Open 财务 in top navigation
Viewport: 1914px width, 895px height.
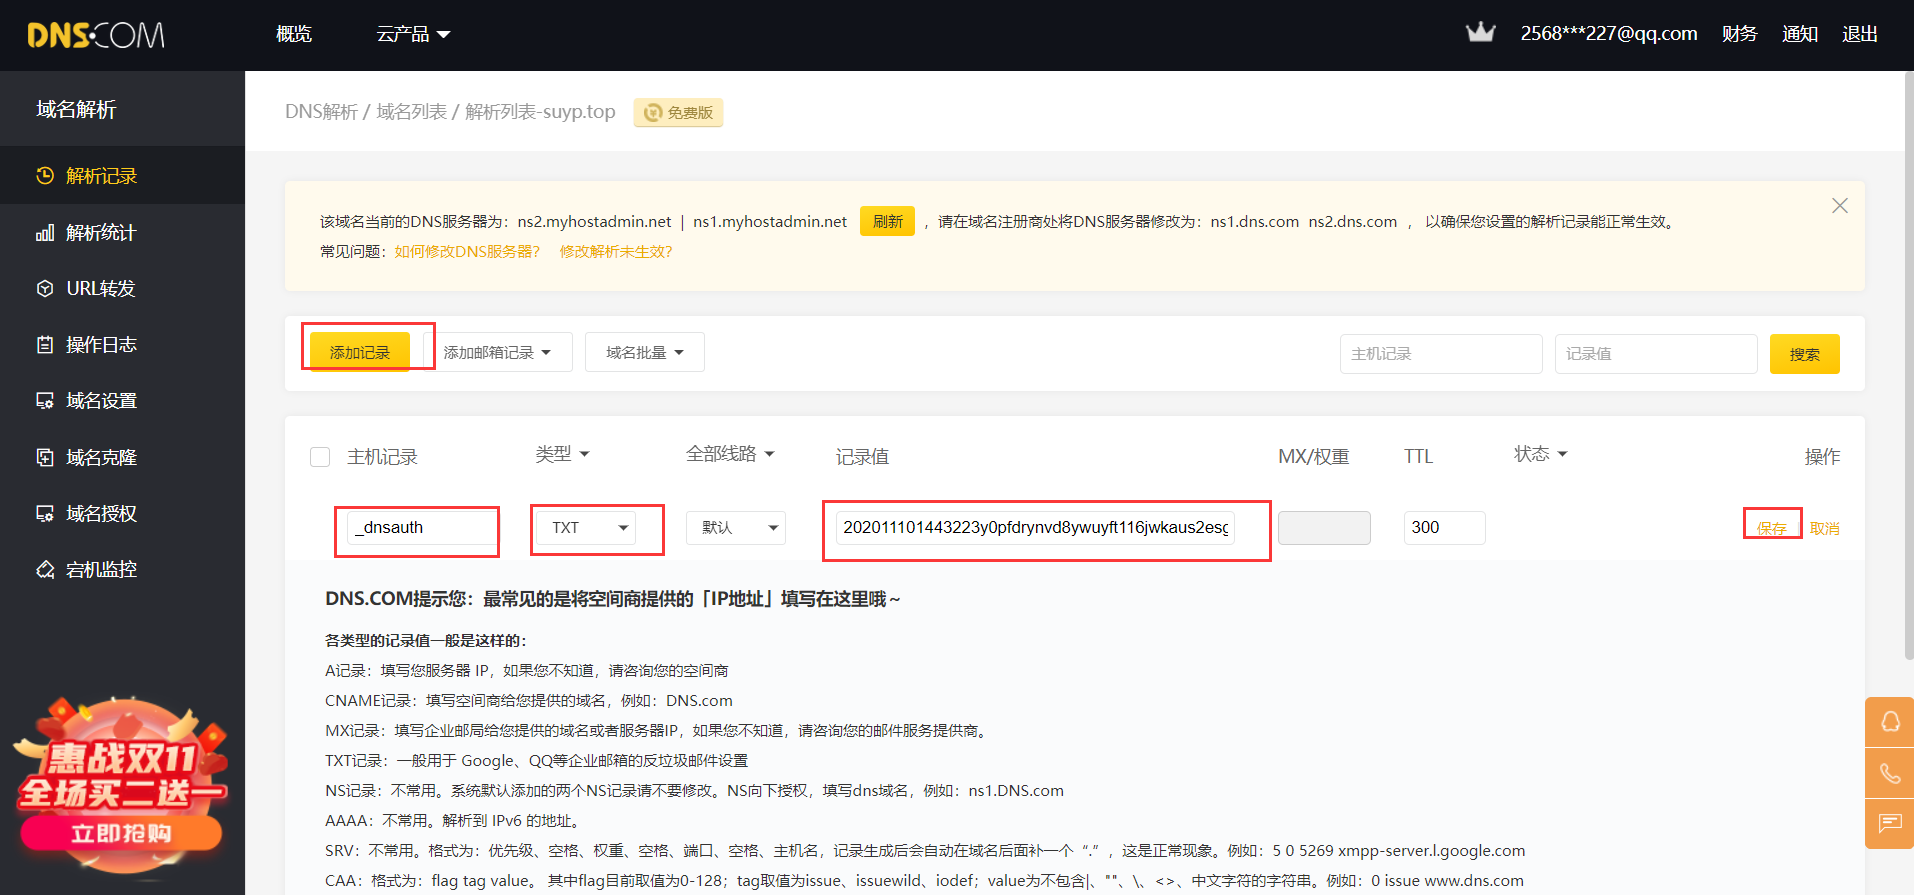point(1740,34)
